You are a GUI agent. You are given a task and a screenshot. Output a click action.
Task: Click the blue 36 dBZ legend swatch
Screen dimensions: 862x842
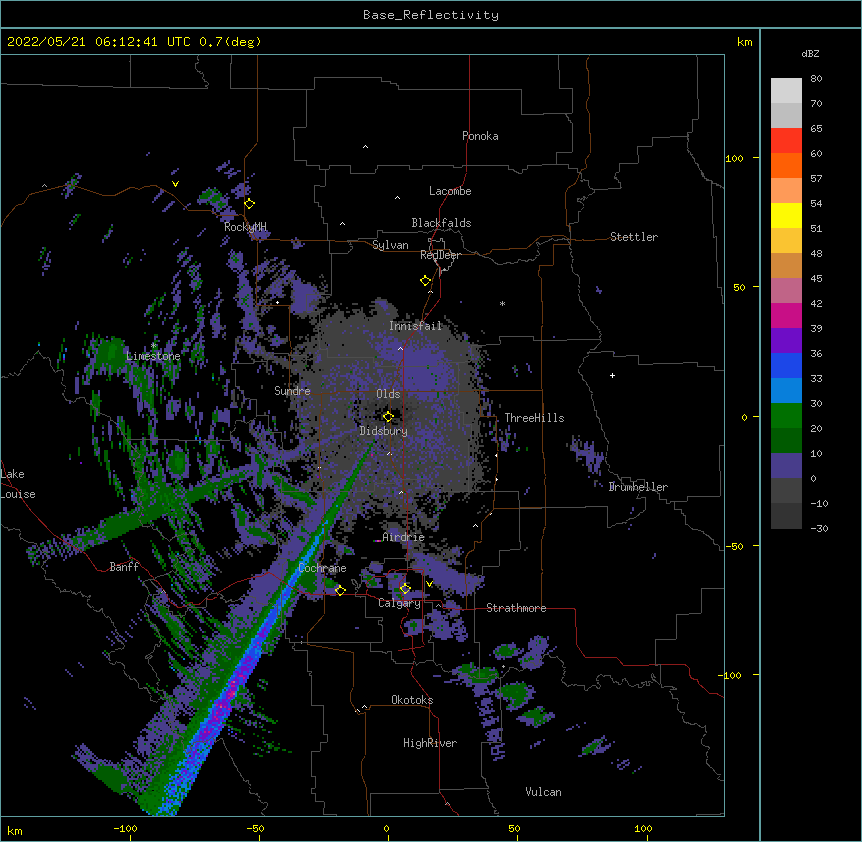tap(786, 365)
